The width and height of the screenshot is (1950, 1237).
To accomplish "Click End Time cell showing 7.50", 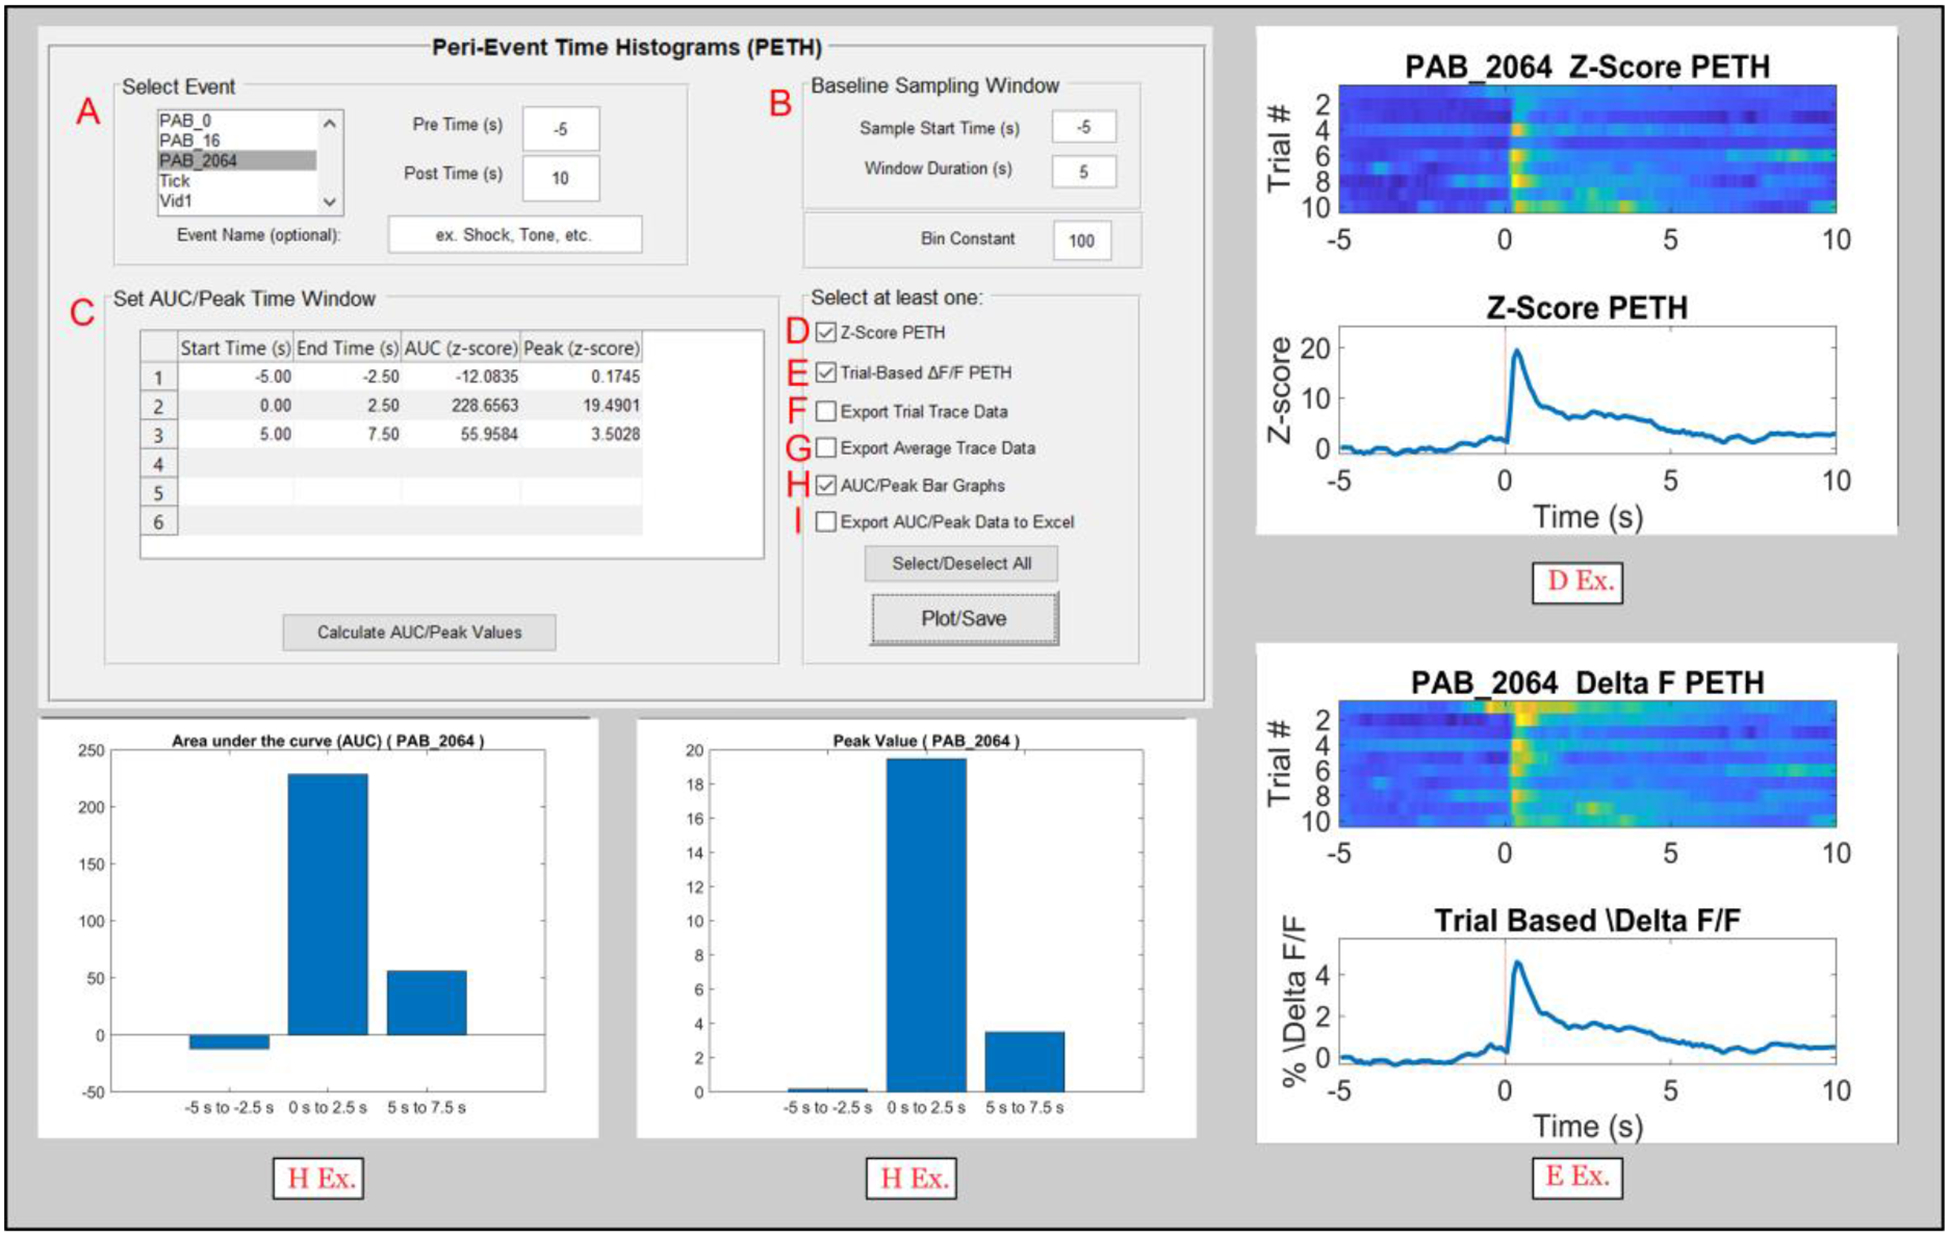I will (348, 435).
